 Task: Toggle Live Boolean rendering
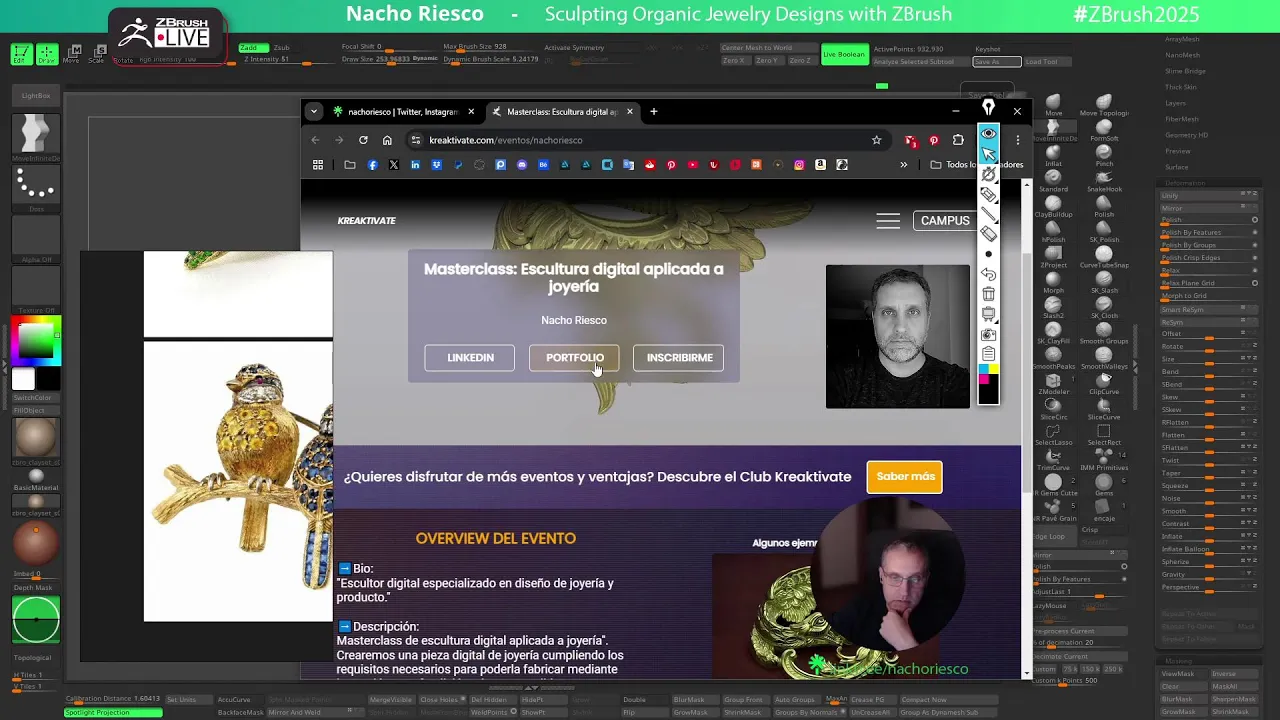tap(844, 54)
